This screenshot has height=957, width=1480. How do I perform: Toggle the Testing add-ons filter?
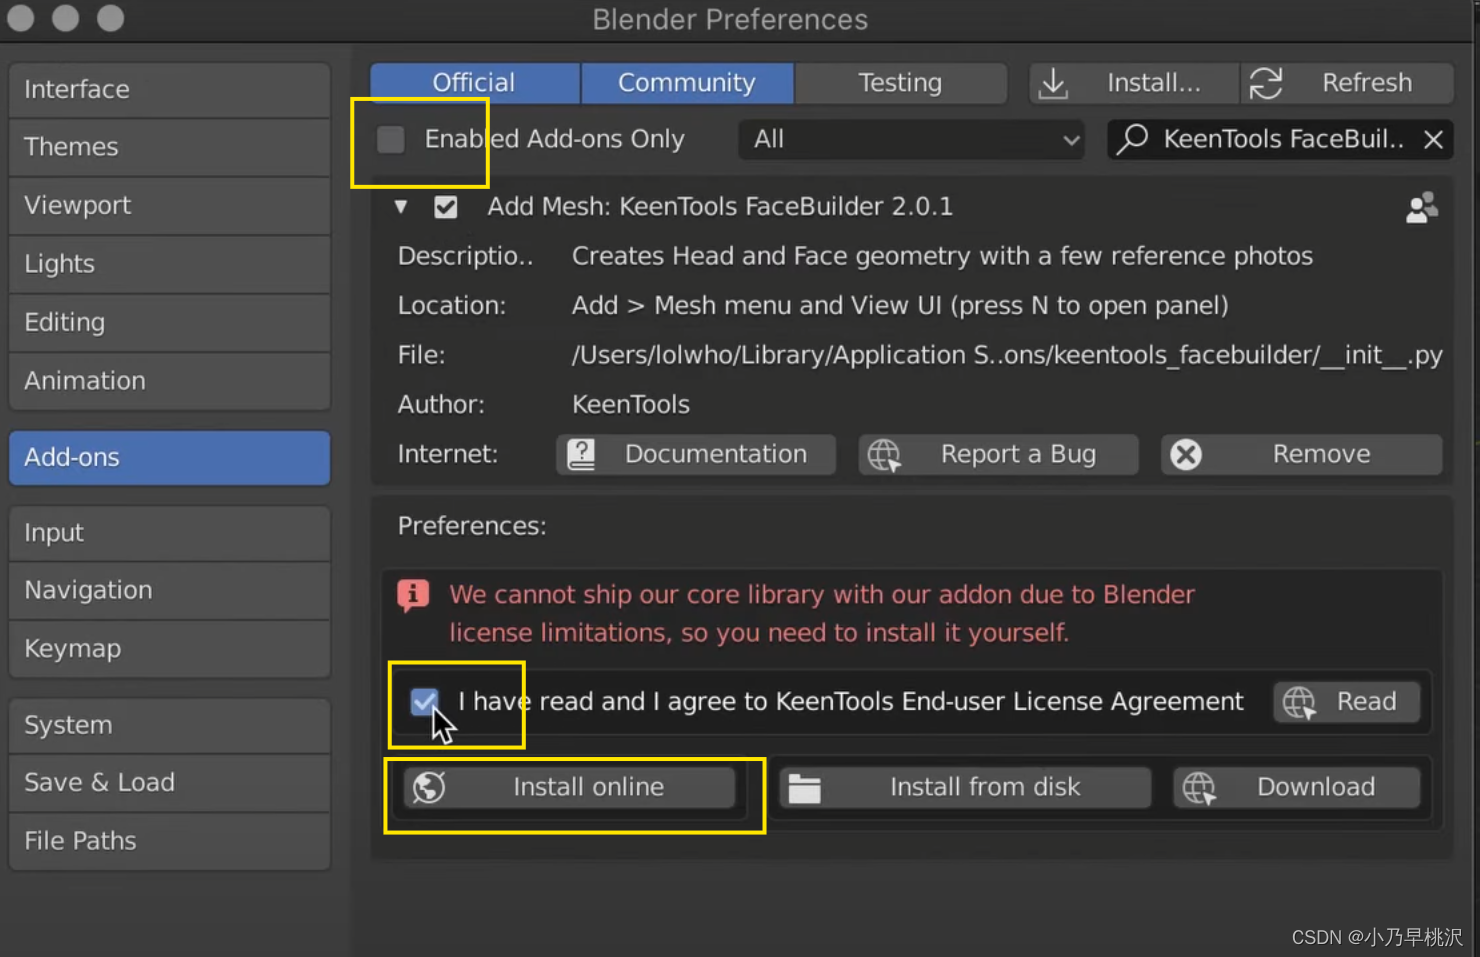coord(900,83)
